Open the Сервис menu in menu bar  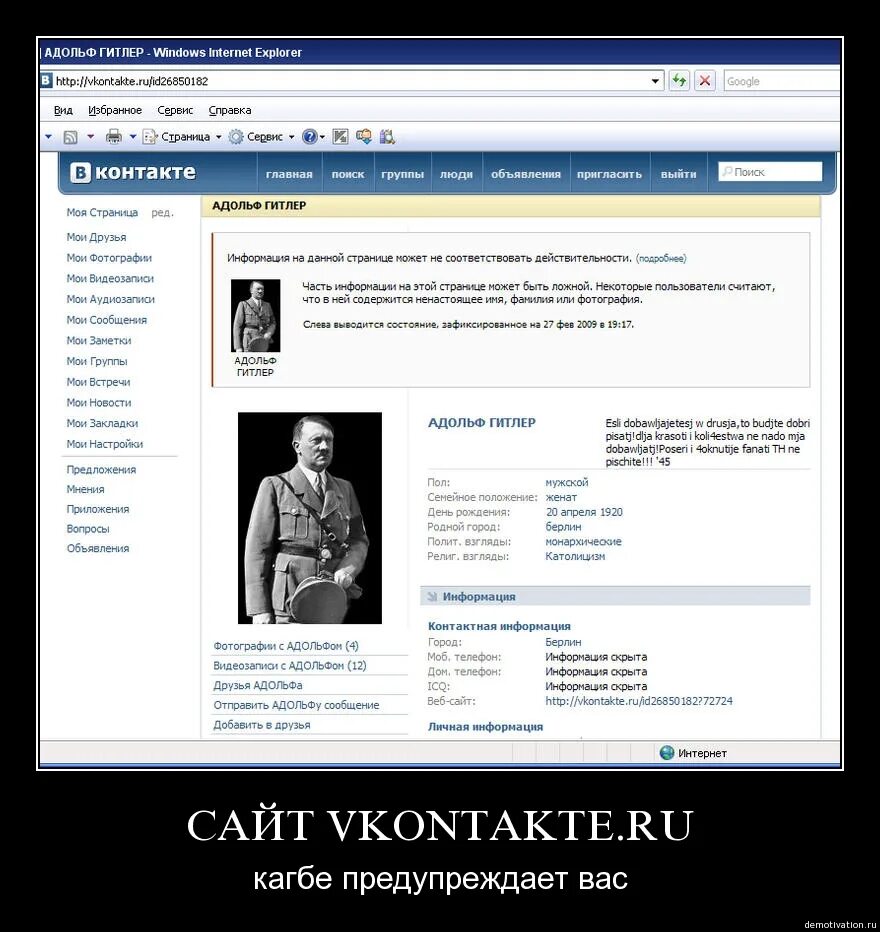coord(175,110)
